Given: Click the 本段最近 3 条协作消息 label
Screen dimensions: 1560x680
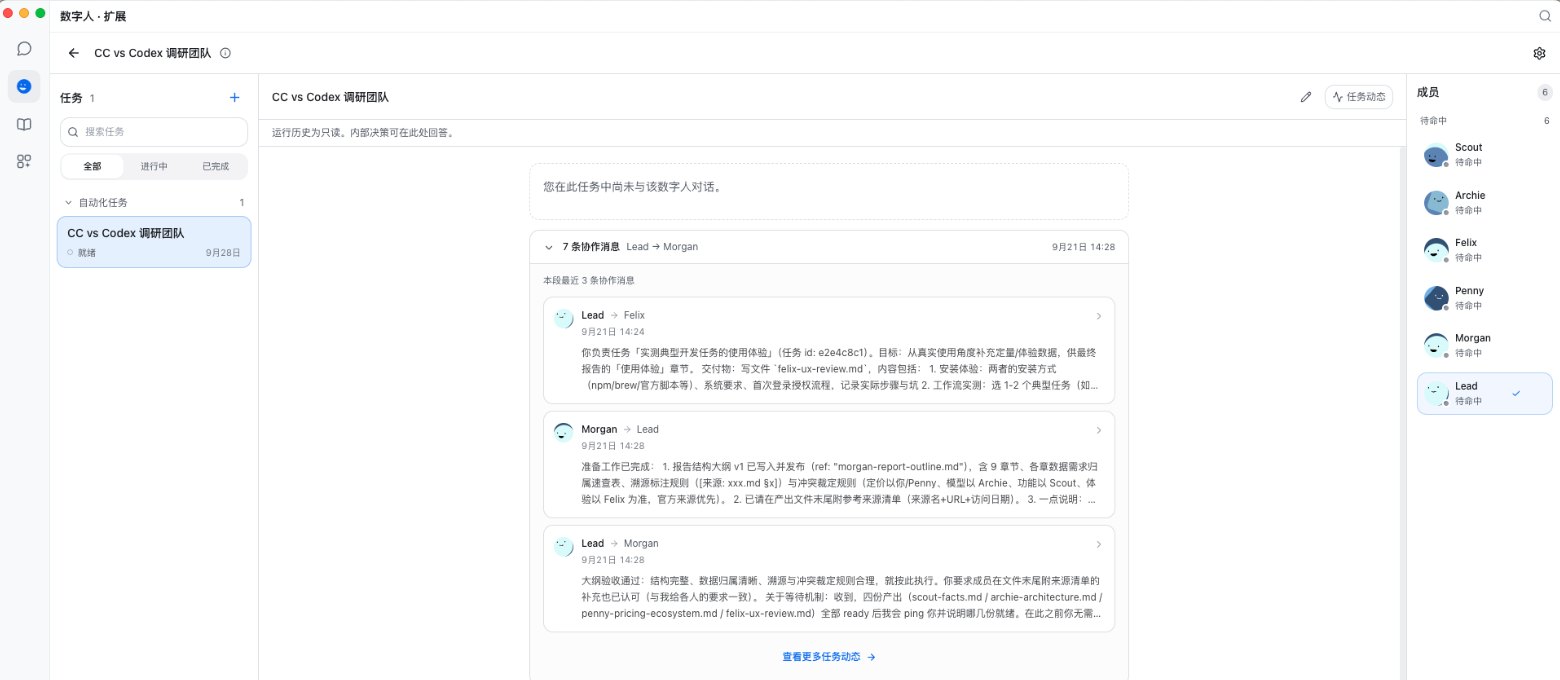Looking at the screenshot, I should 588,280.
